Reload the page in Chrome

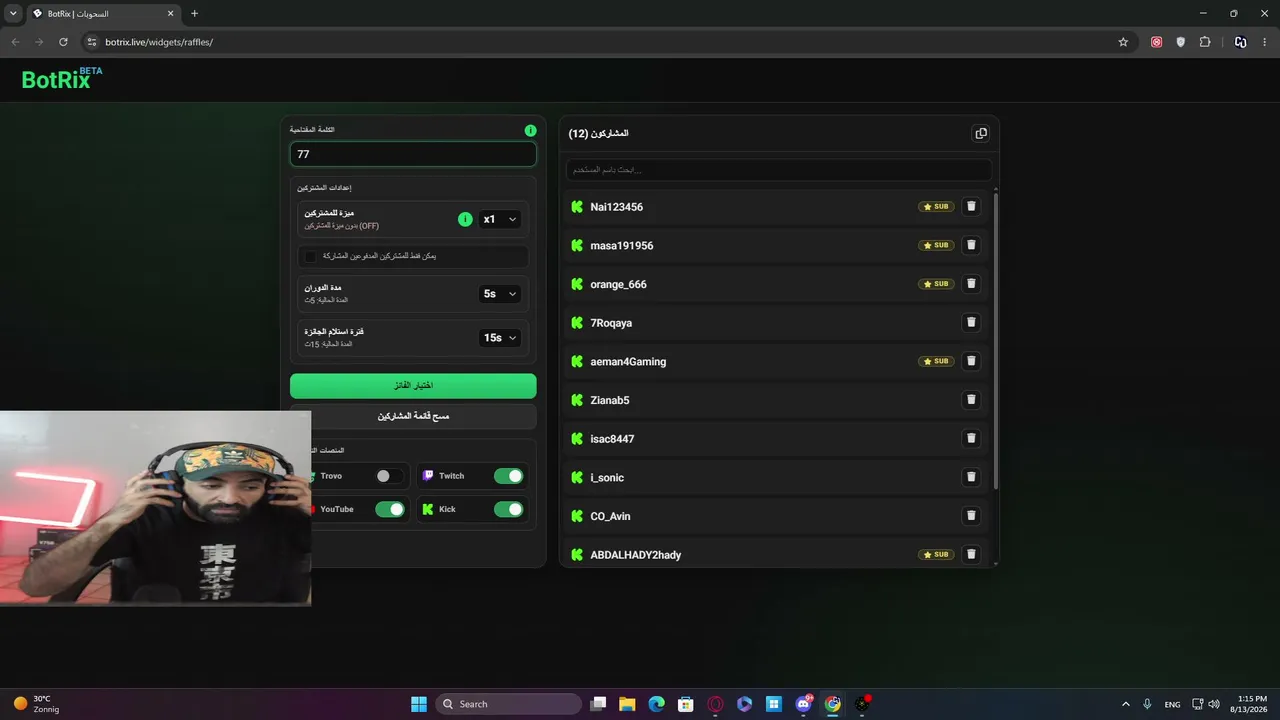pyautogui.click(x=63, y=42)
